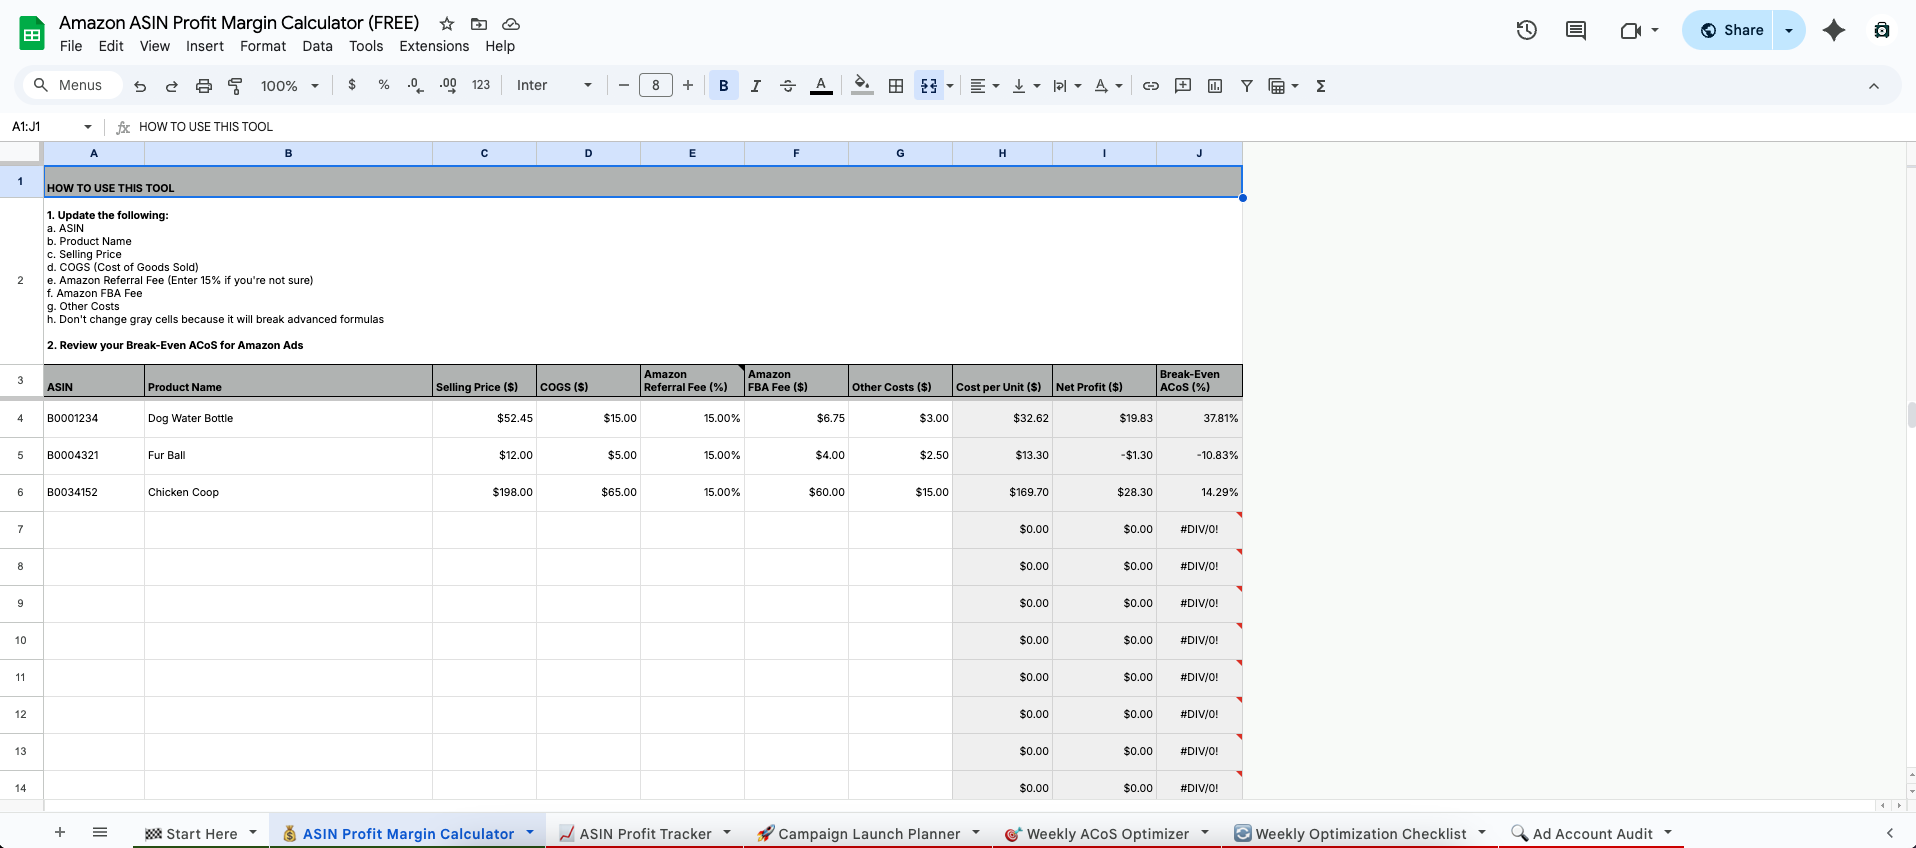Image resolution: width=1916 pixels, height=848 pixels.
Task: Format as percent icon
Action: pyautogui.click(x=384, y=86)
